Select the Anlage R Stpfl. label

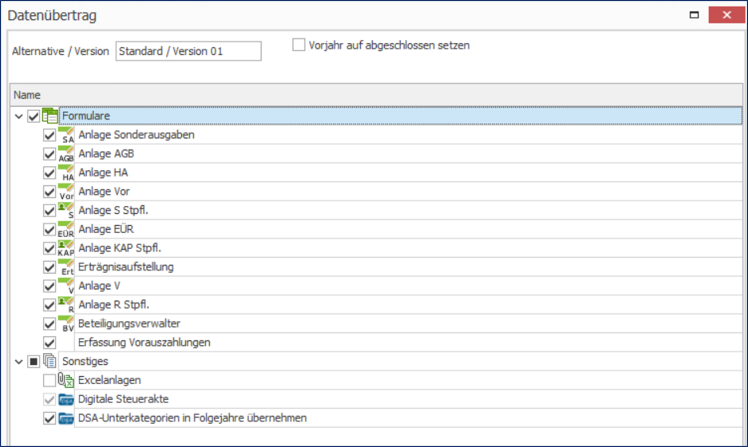click(114, 305)
